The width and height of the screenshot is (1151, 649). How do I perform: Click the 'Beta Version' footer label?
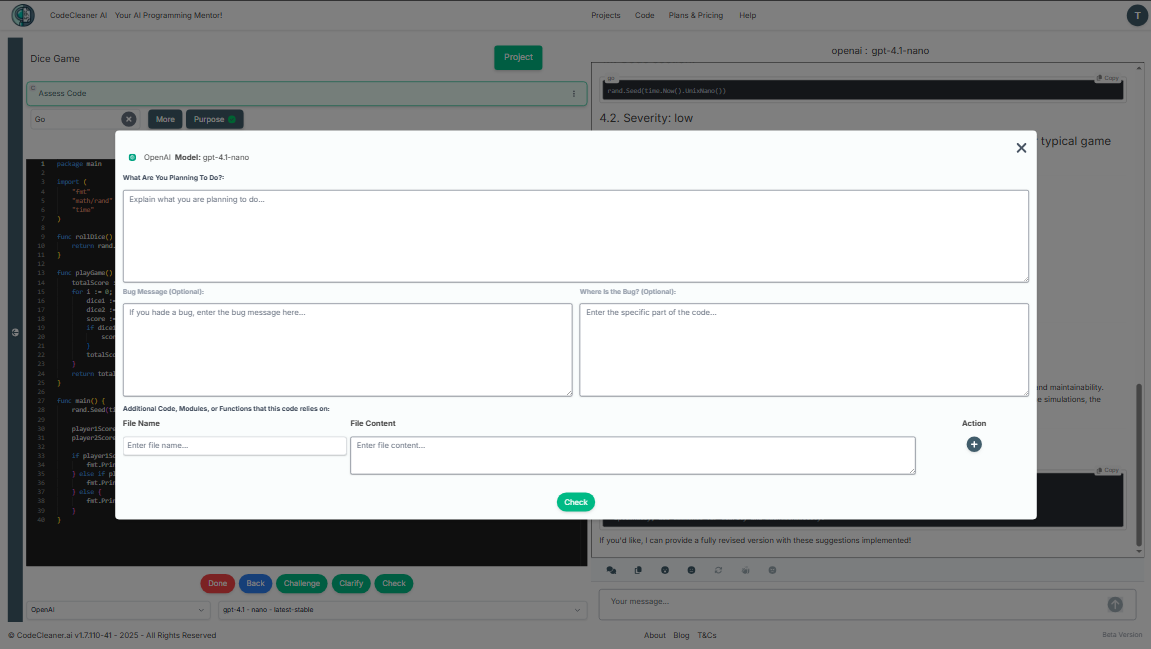coord(1122,635)
